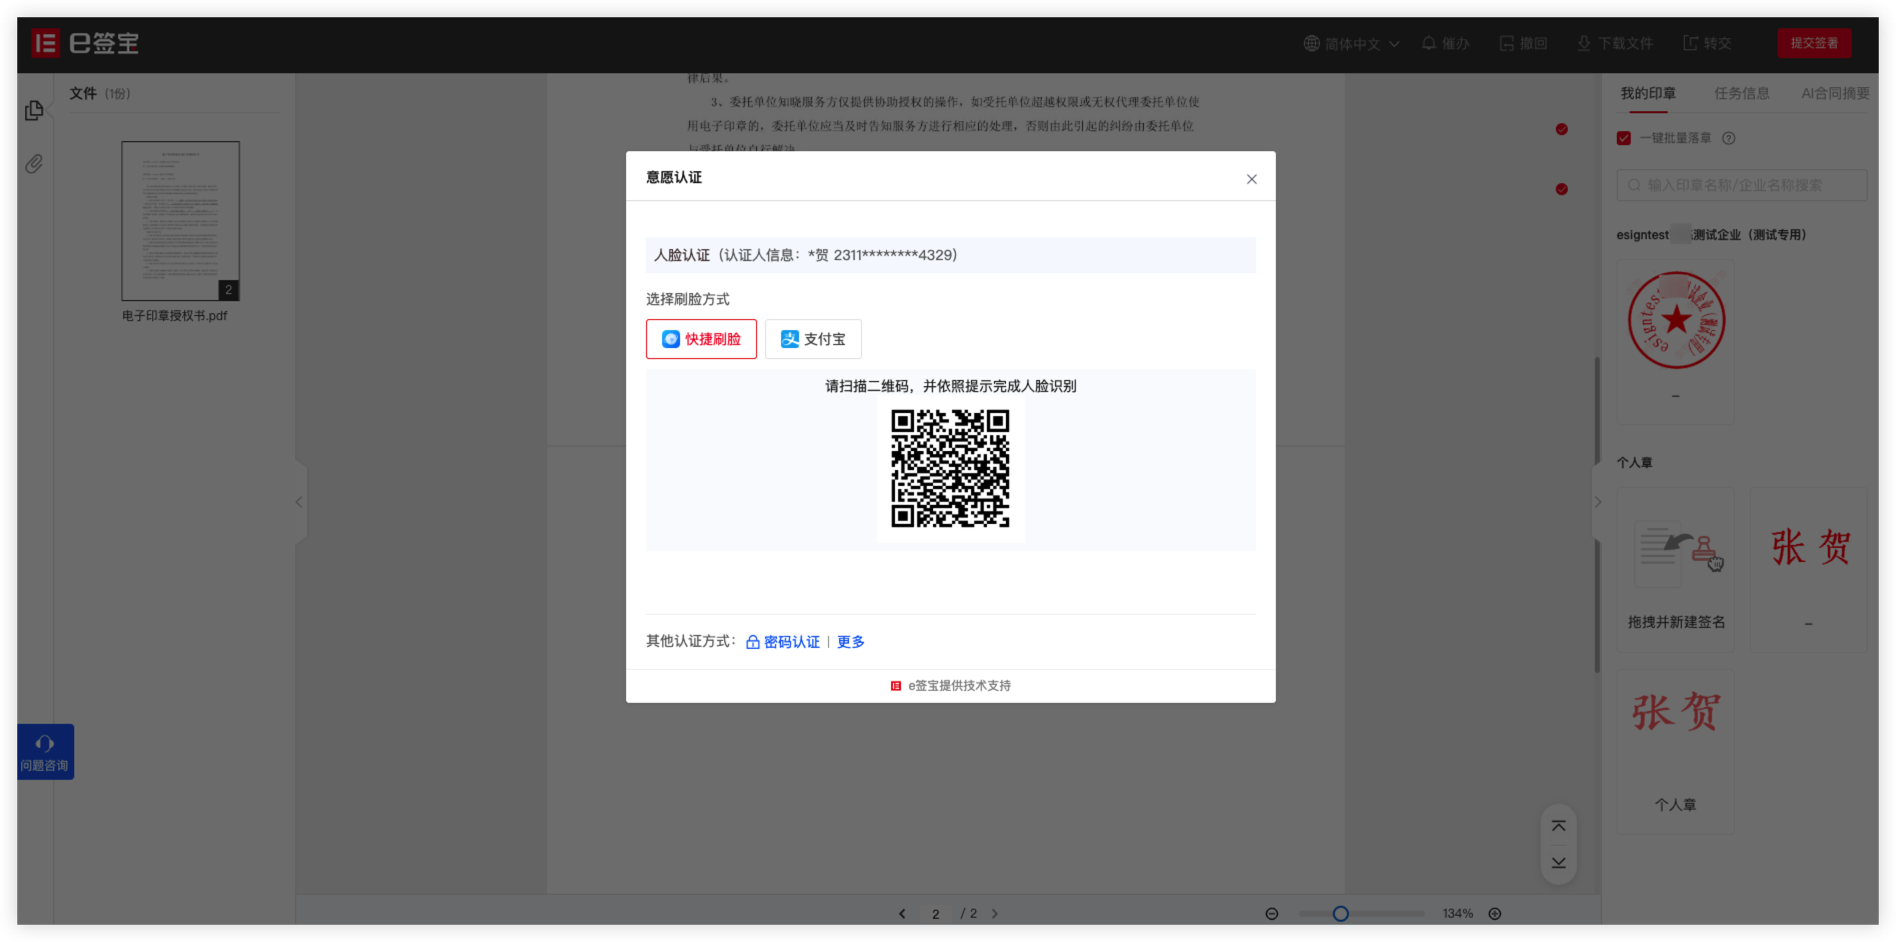Open the 问题咨询 support widget
This screenshot has height=942, width=1896.
45,752
